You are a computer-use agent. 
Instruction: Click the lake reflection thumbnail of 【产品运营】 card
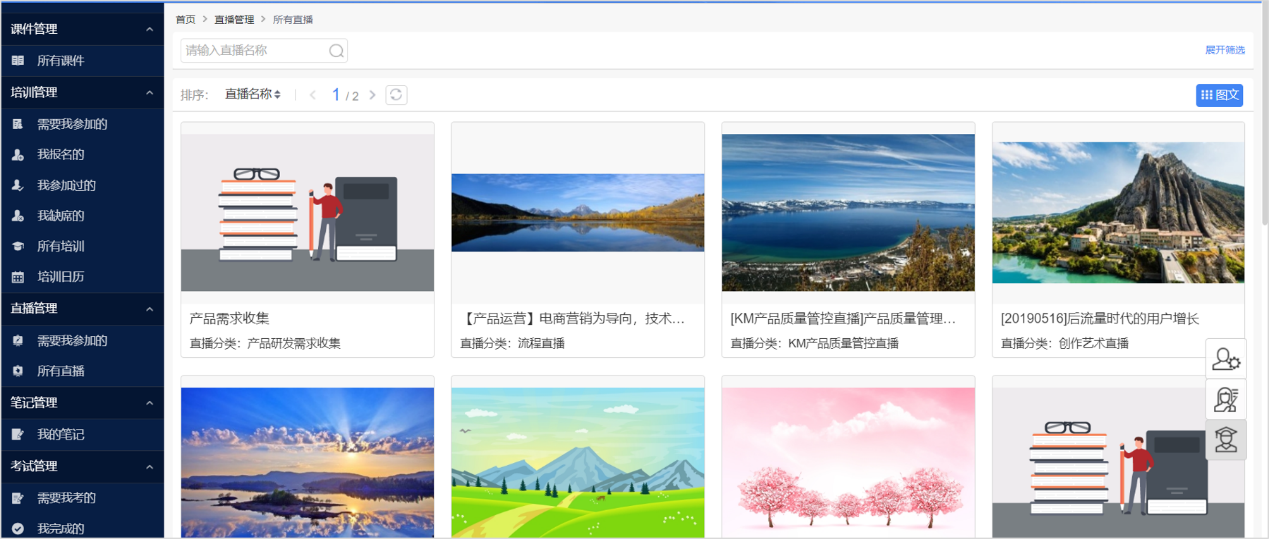coord(578,213)
